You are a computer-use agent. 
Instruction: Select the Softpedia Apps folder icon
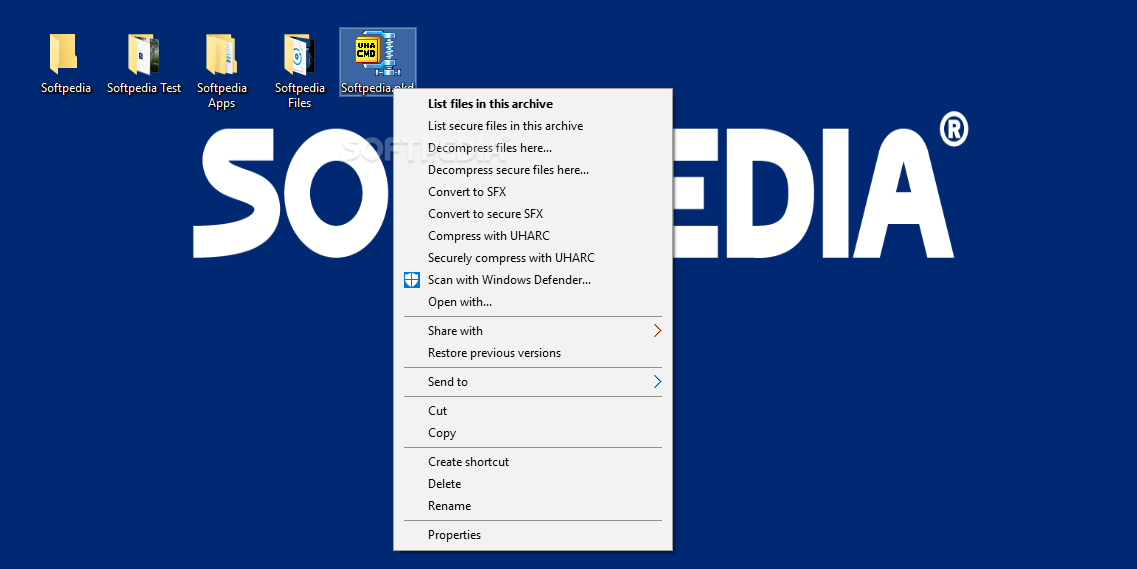coord(221,54)
